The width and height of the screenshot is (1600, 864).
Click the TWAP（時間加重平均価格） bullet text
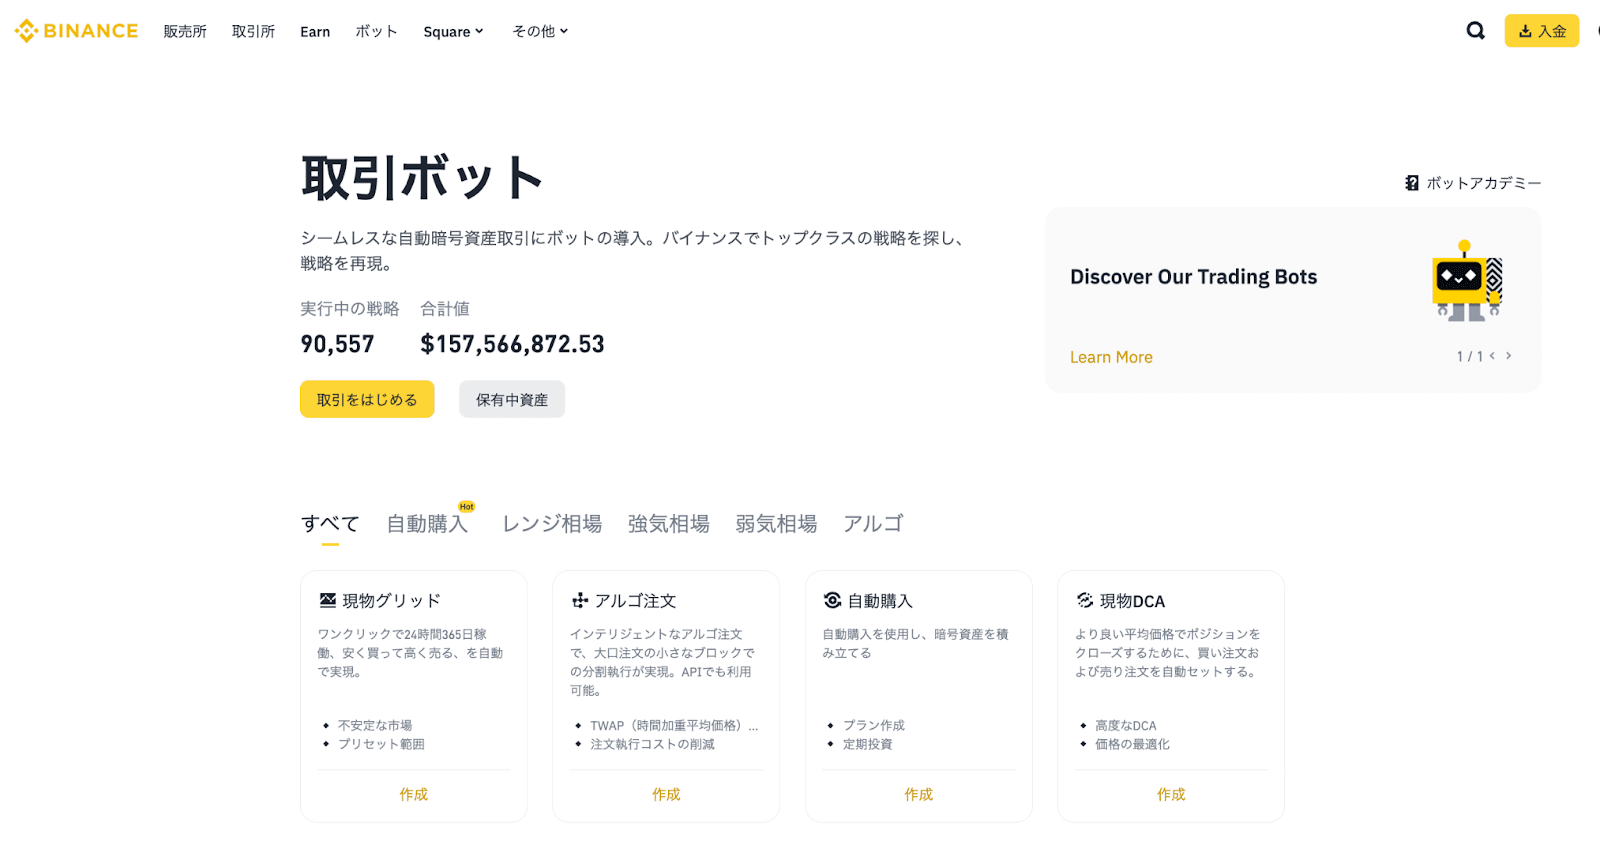pos(674,726)
